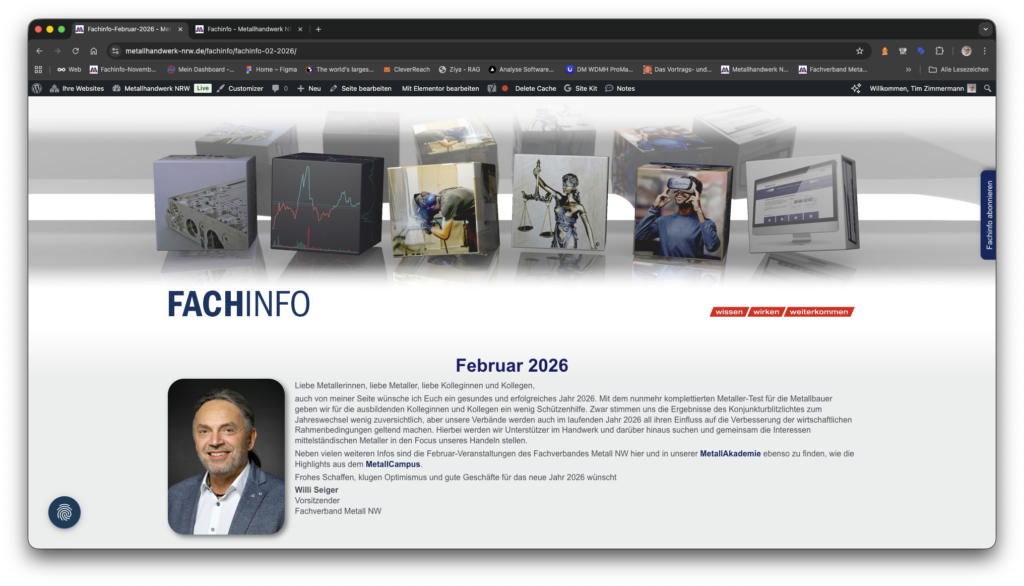Expand the hidden bookmarks overflow chevron

pyautogui.click(x=908, y=70)
